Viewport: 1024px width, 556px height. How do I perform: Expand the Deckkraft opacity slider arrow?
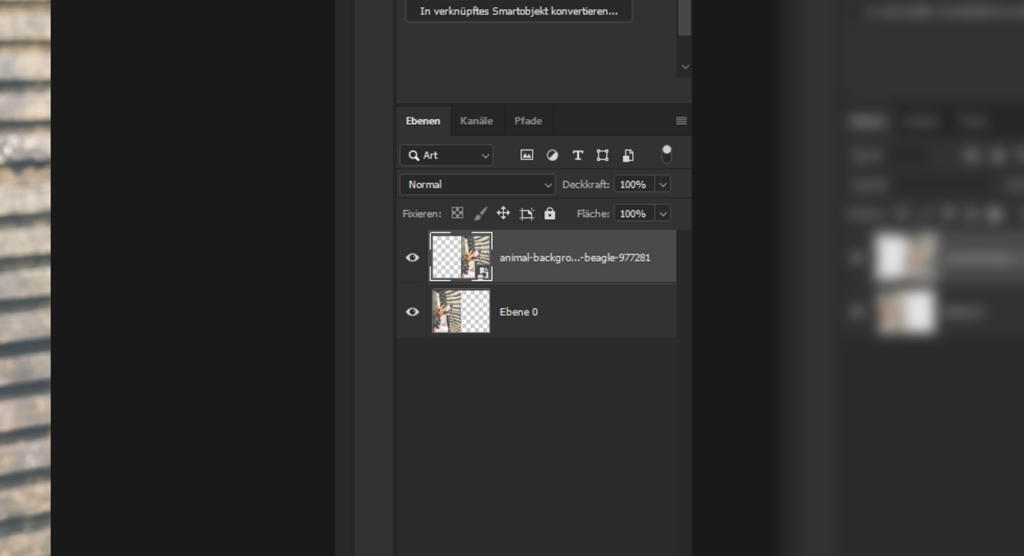[x=662, y=185]
